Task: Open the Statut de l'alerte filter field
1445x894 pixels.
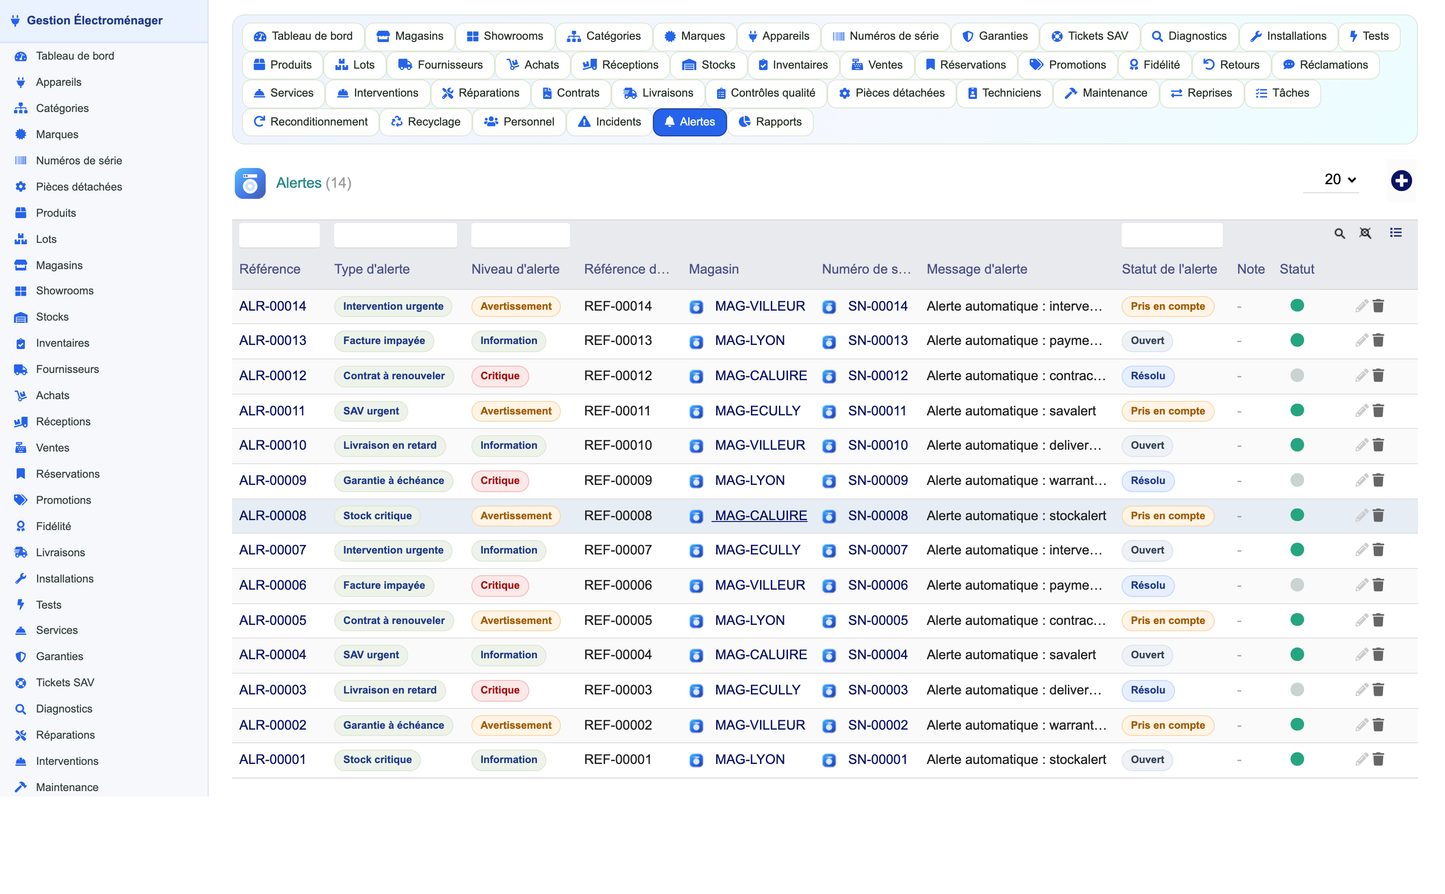Action: [1172, 235]
